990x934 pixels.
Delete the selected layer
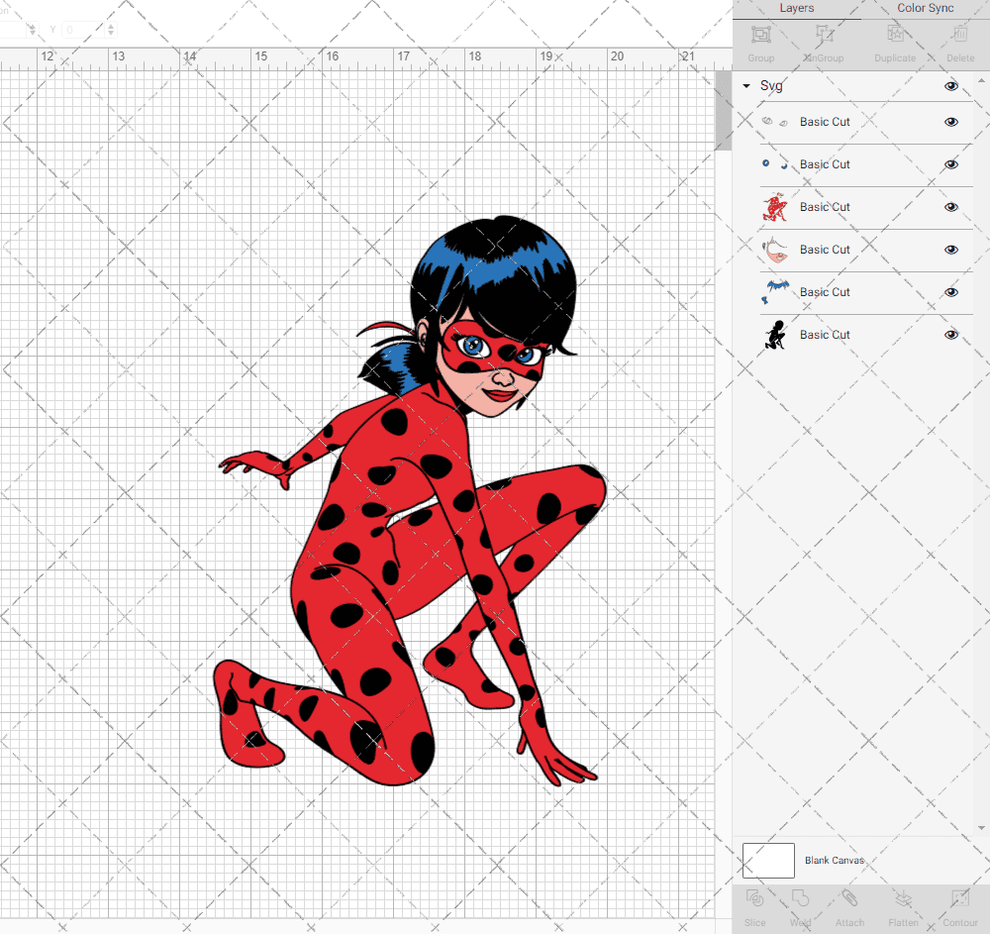click(x=959, y=42)
